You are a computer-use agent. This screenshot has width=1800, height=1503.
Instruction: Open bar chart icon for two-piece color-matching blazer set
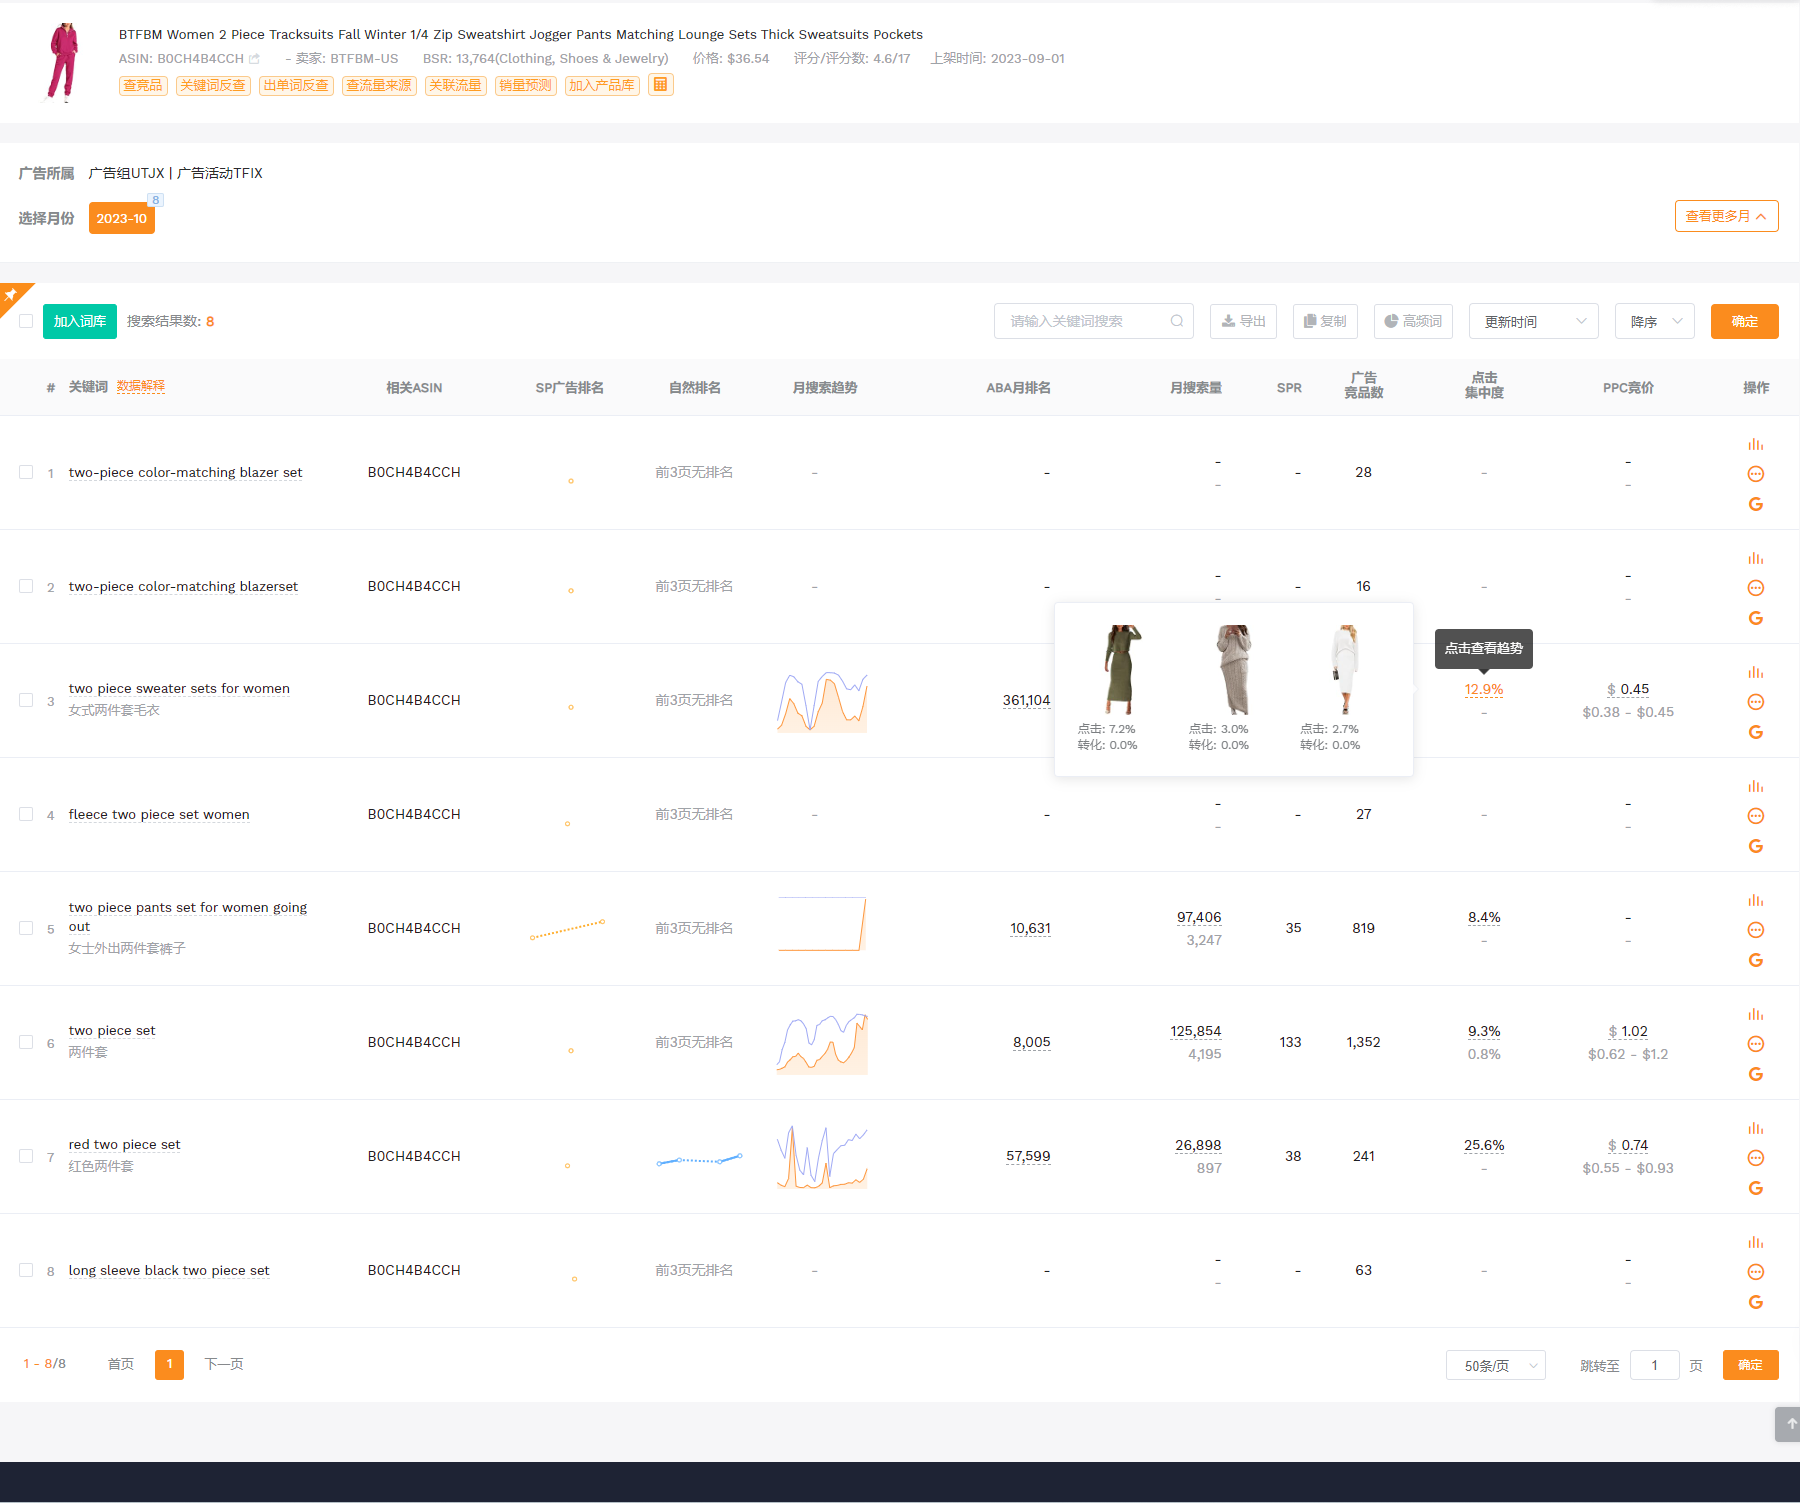coord(1755,445)
